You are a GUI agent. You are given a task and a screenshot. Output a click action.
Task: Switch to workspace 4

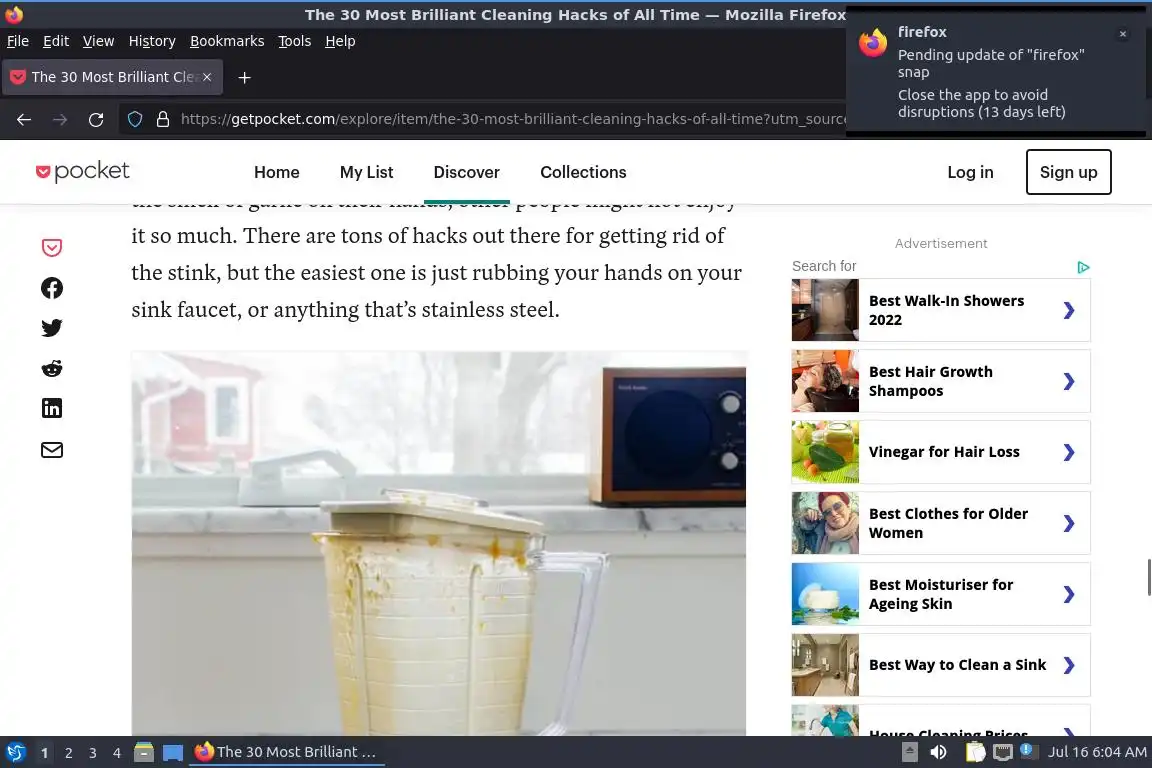117,753
